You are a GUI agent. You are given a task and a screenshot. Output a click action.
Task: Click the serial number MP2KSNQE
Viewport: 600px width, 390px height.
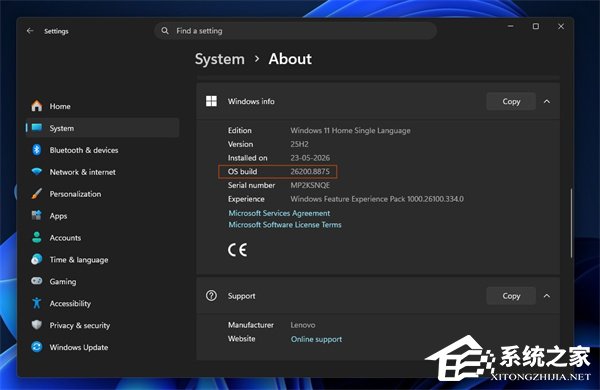click(310, 185)
